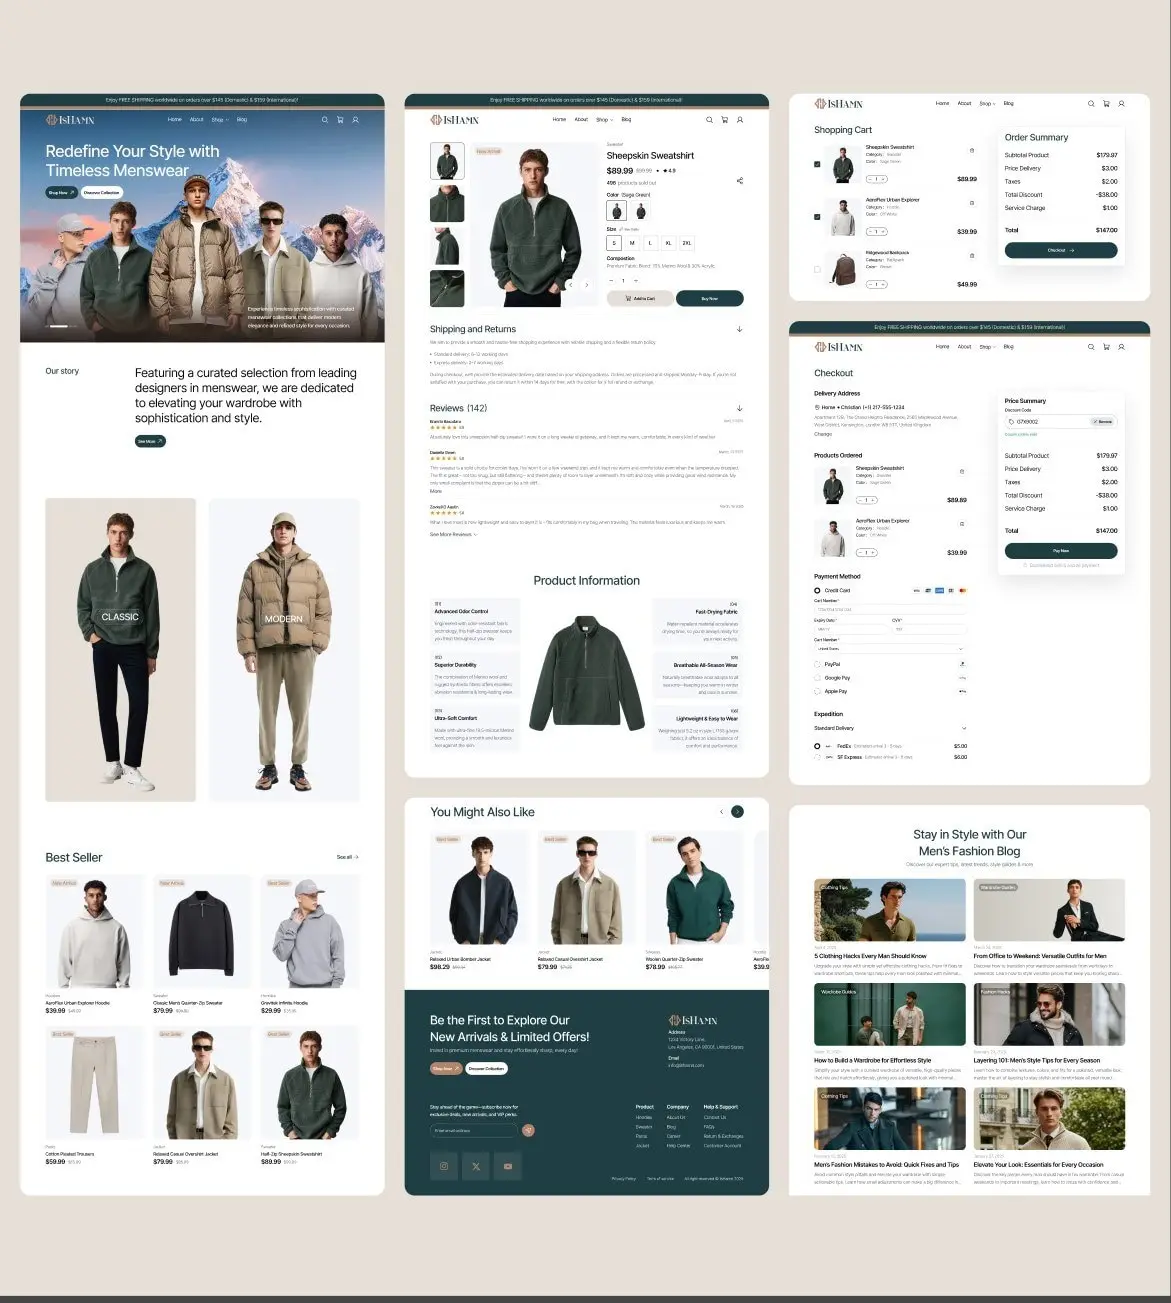The width and height of the screenshot is (1171, 1303).
Task: Delete AeroFlex Urban Explorer from the Shopping Cart
Action: (x=972, y=203)
